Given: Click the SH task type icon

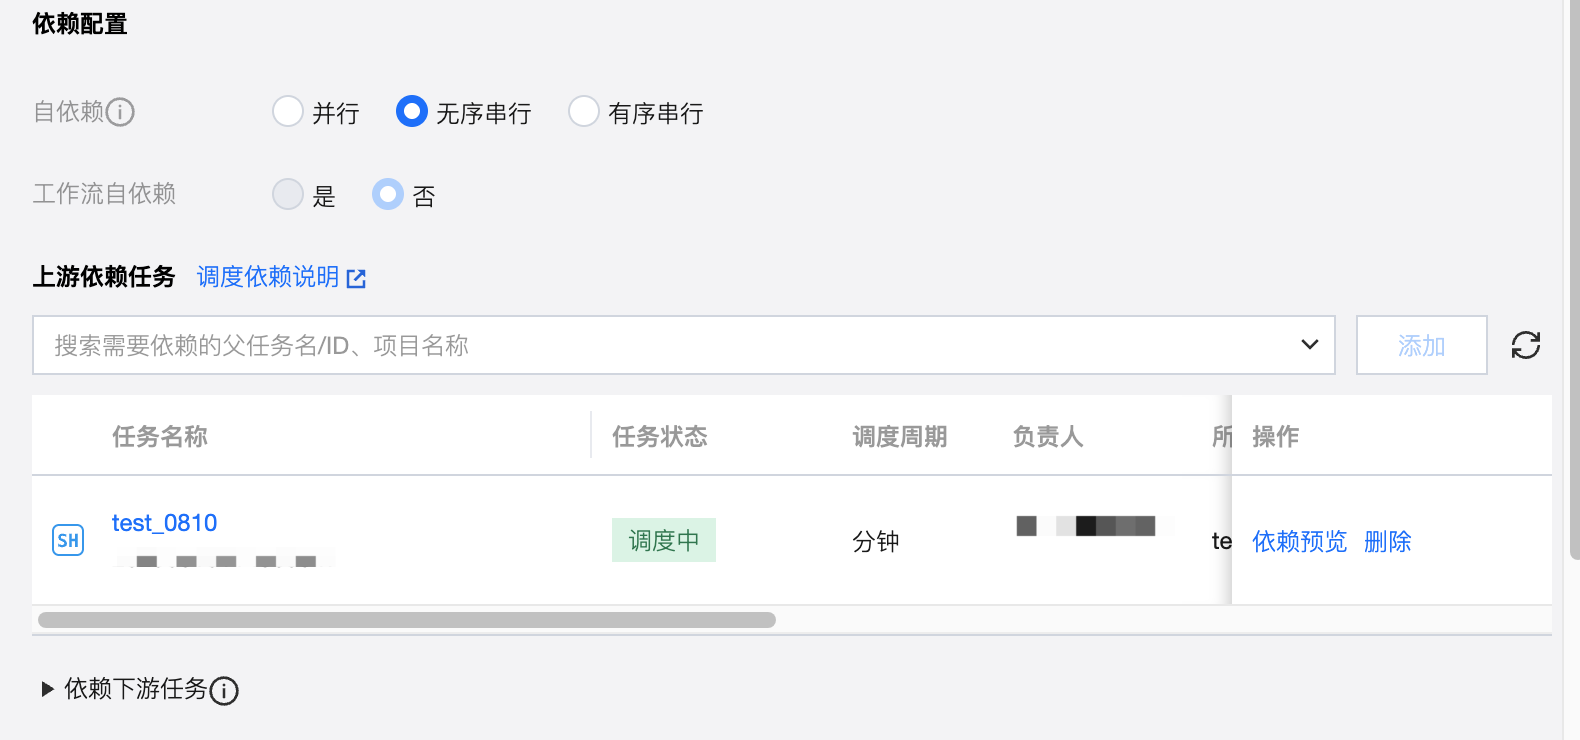Looking at the screenshot, I should (68, 541).
